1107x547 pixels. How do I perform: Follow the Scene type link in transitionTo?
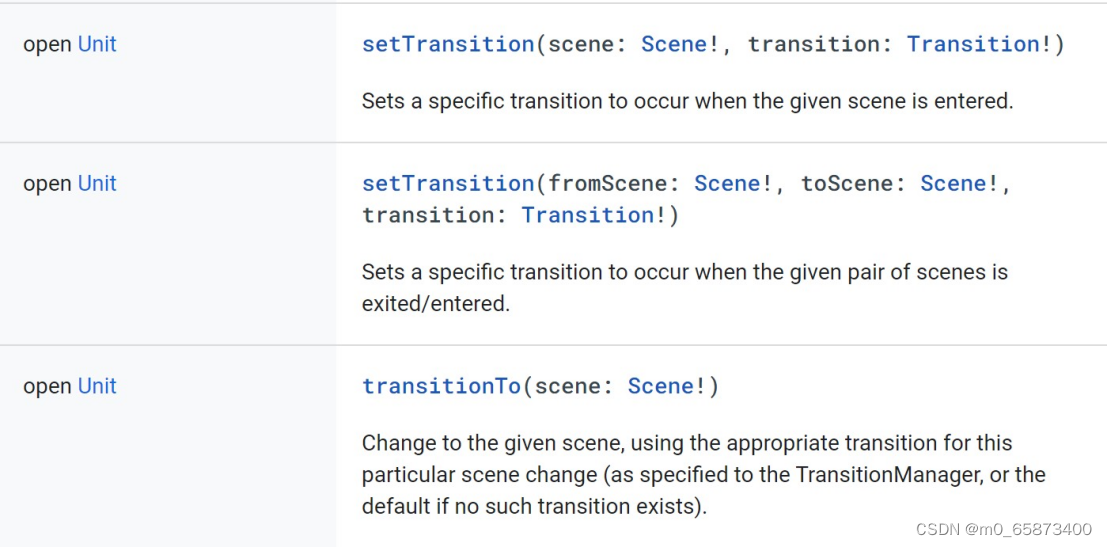click(x=661, y=386)
